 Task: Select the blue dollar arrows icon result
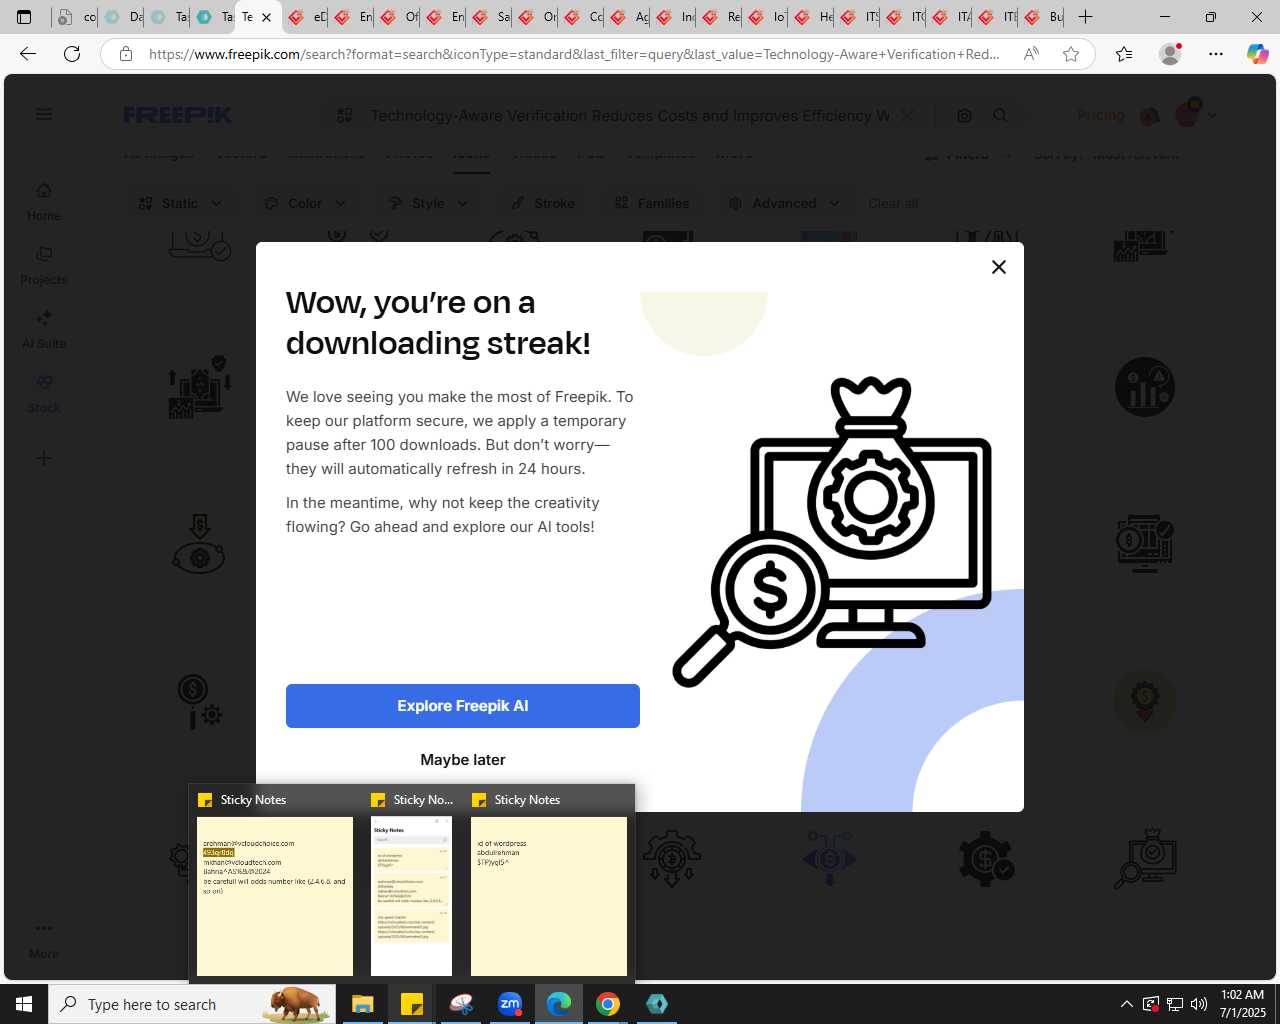(x=829, y=858)
